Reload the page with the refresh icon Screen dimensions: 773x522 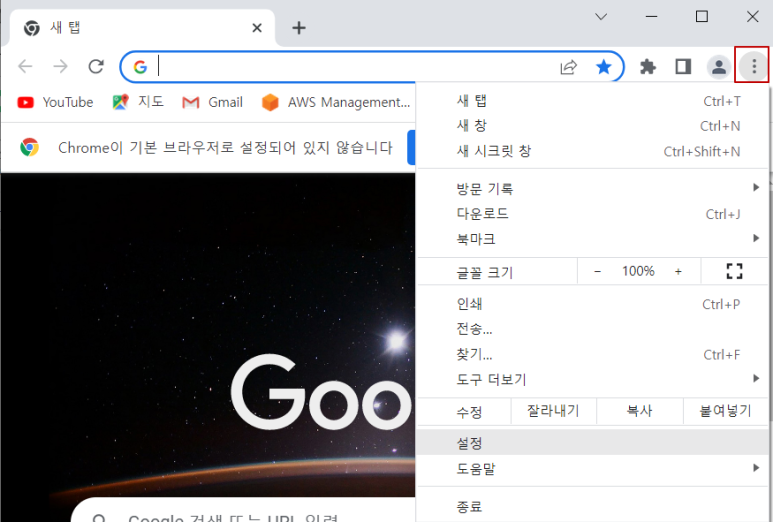point(96,66)
